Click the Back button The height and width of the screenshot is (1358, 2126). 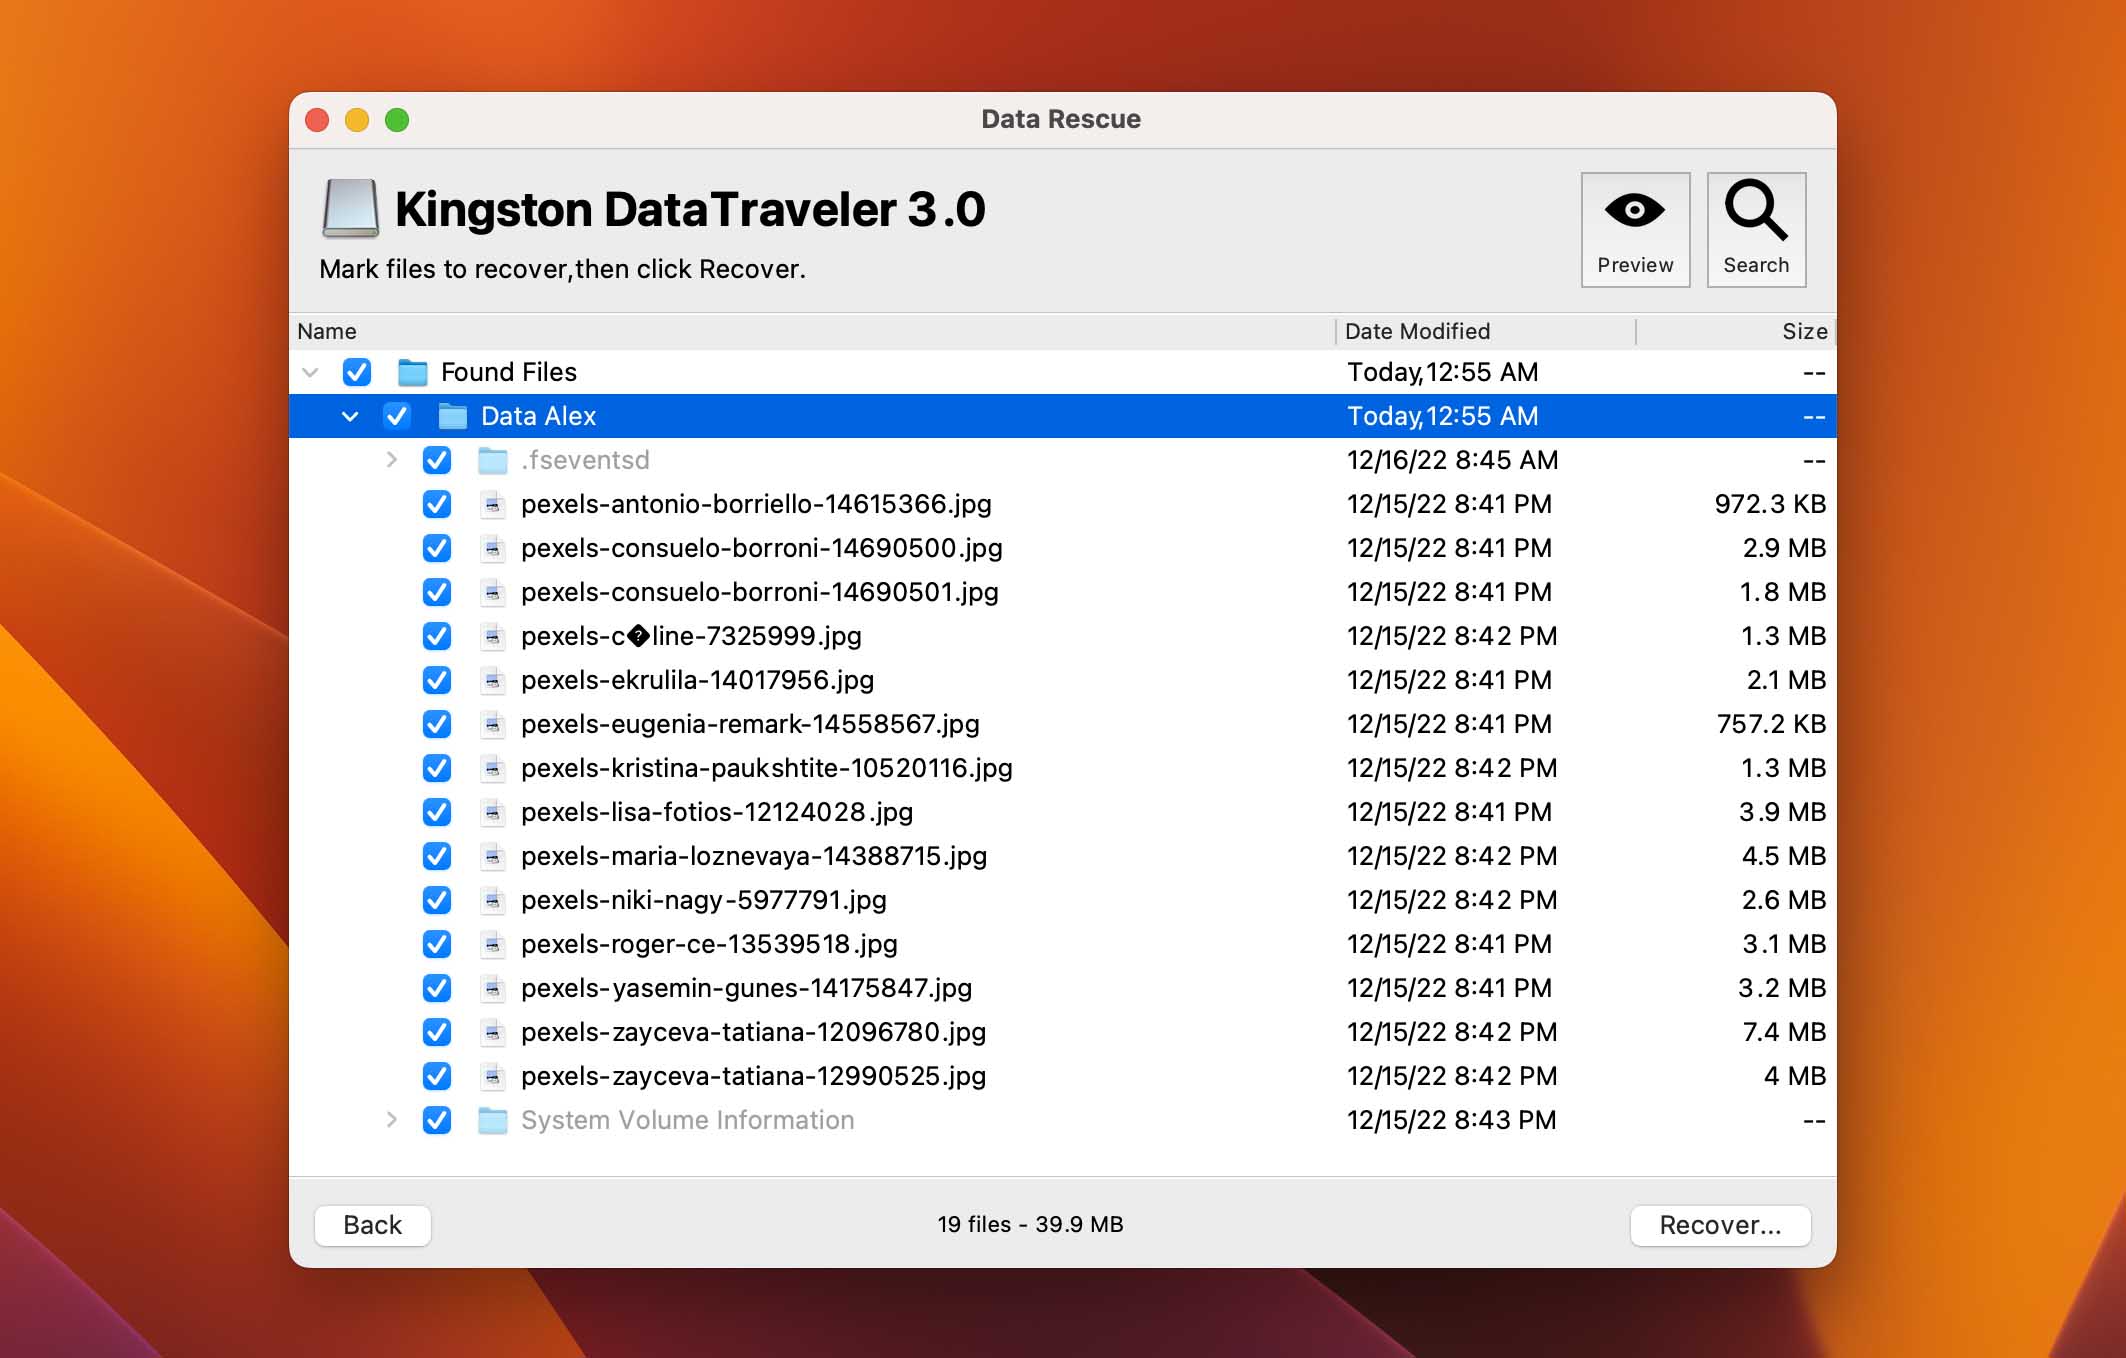point(373,1226)
